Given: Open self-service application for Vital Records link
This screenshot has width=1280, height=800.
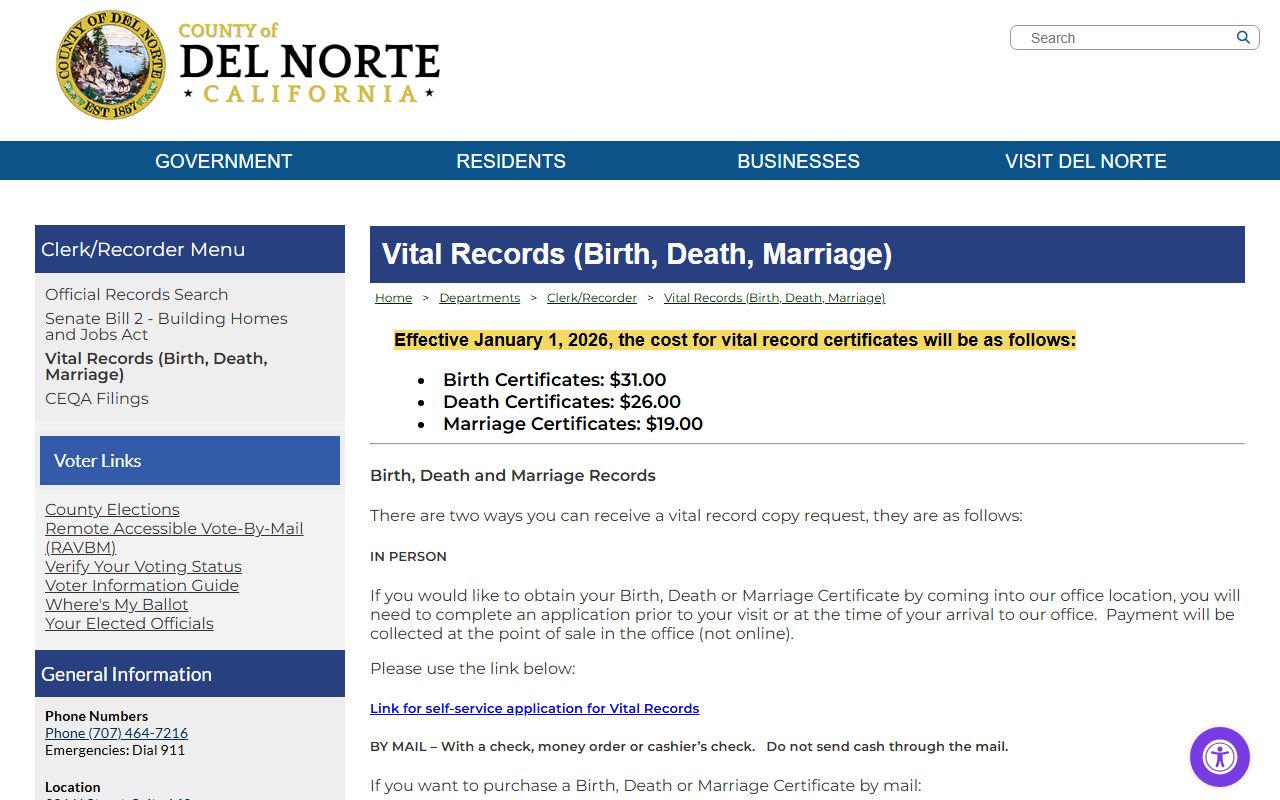Looking at the screenshot, I should pos(535,708).
